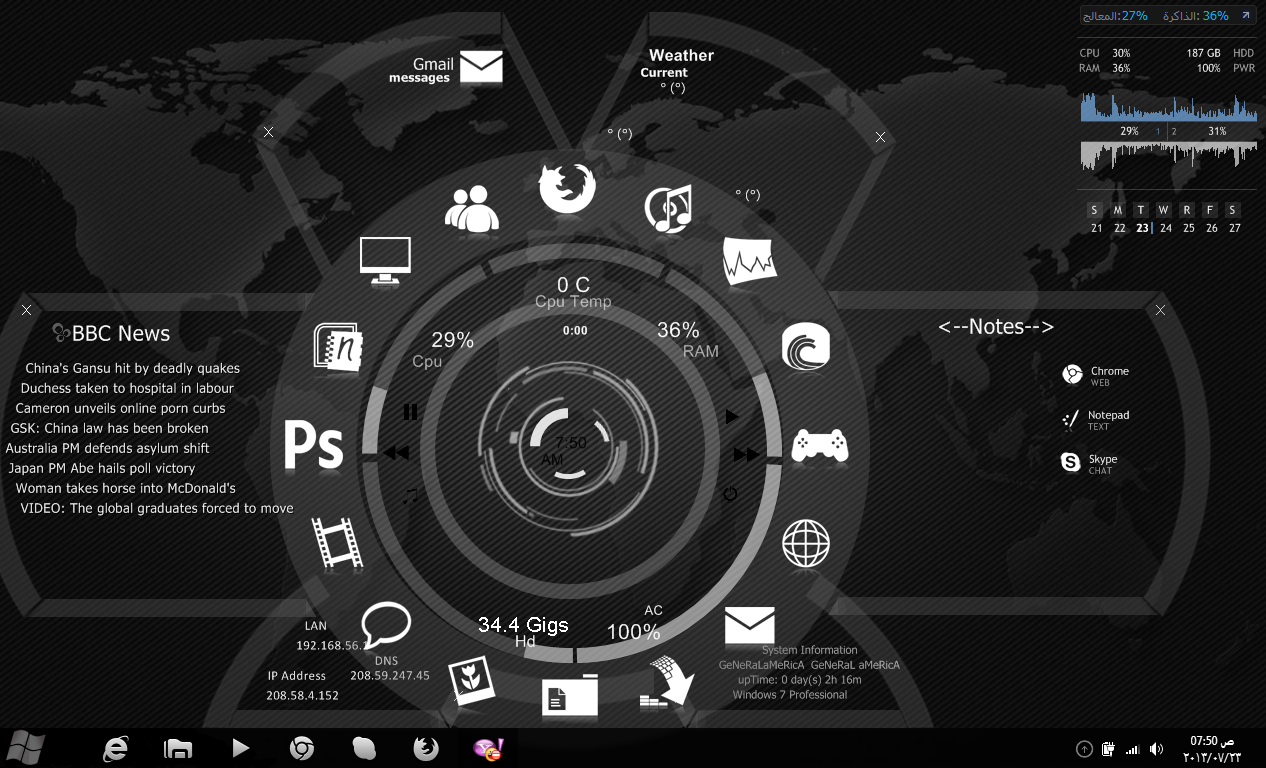Click the rewind previous track button
The width and height of the screenshot is (1266, 768).
click(396, 453)
